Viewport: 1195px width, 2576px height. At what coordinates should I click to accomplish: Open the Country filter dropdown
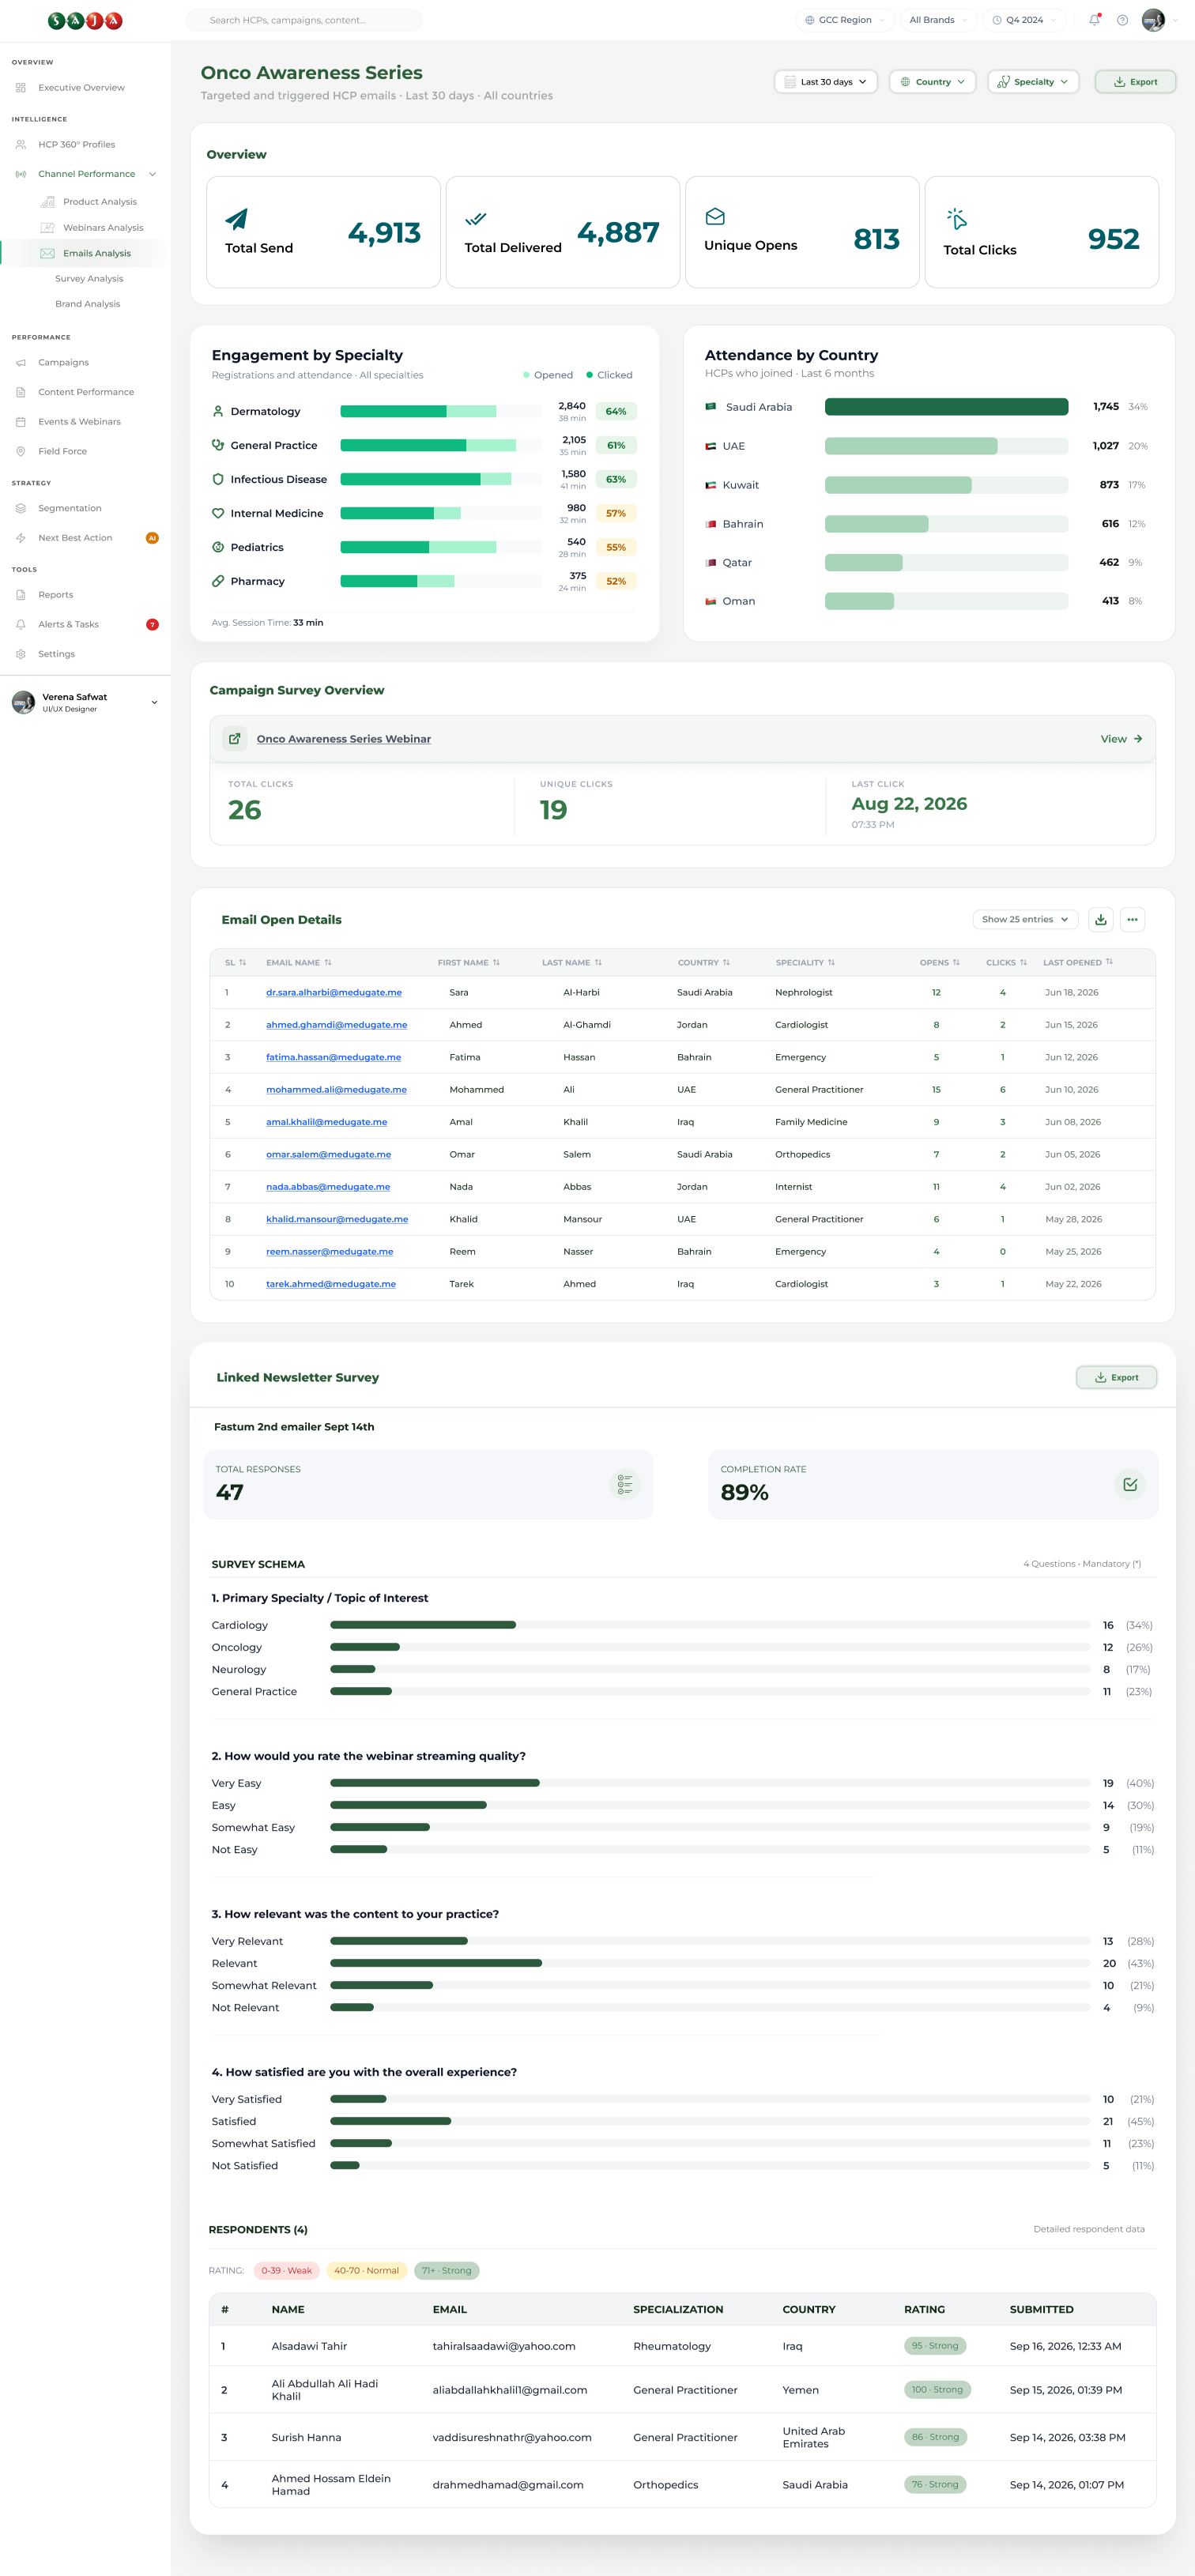pos(932,82)
